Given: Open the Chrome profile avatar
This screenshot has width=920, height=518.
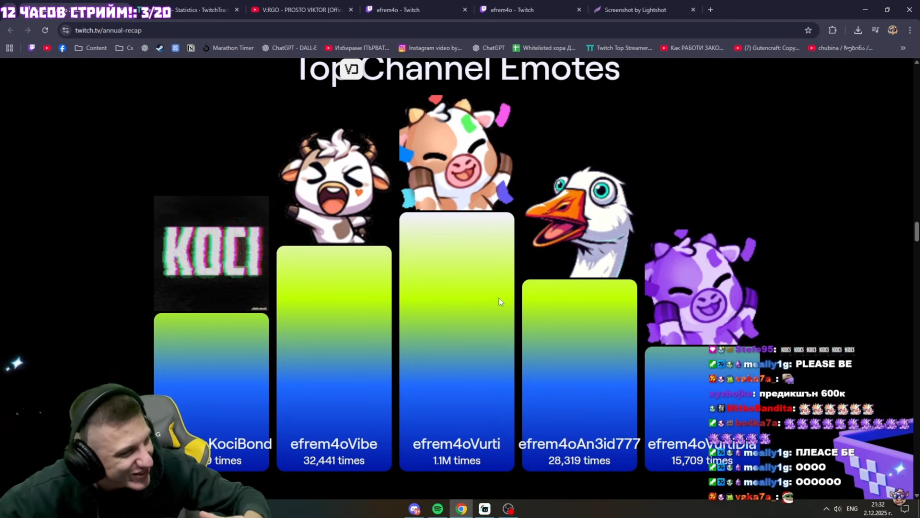Looking at the screenshot, I should 892,30.
